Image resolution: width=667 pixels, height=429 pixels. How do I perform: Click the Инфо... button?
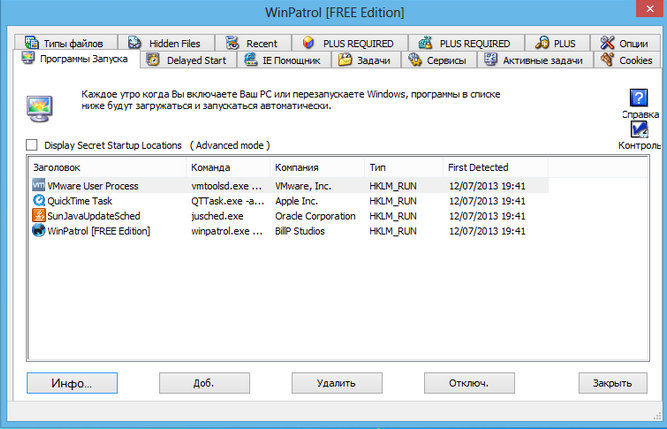72,383
